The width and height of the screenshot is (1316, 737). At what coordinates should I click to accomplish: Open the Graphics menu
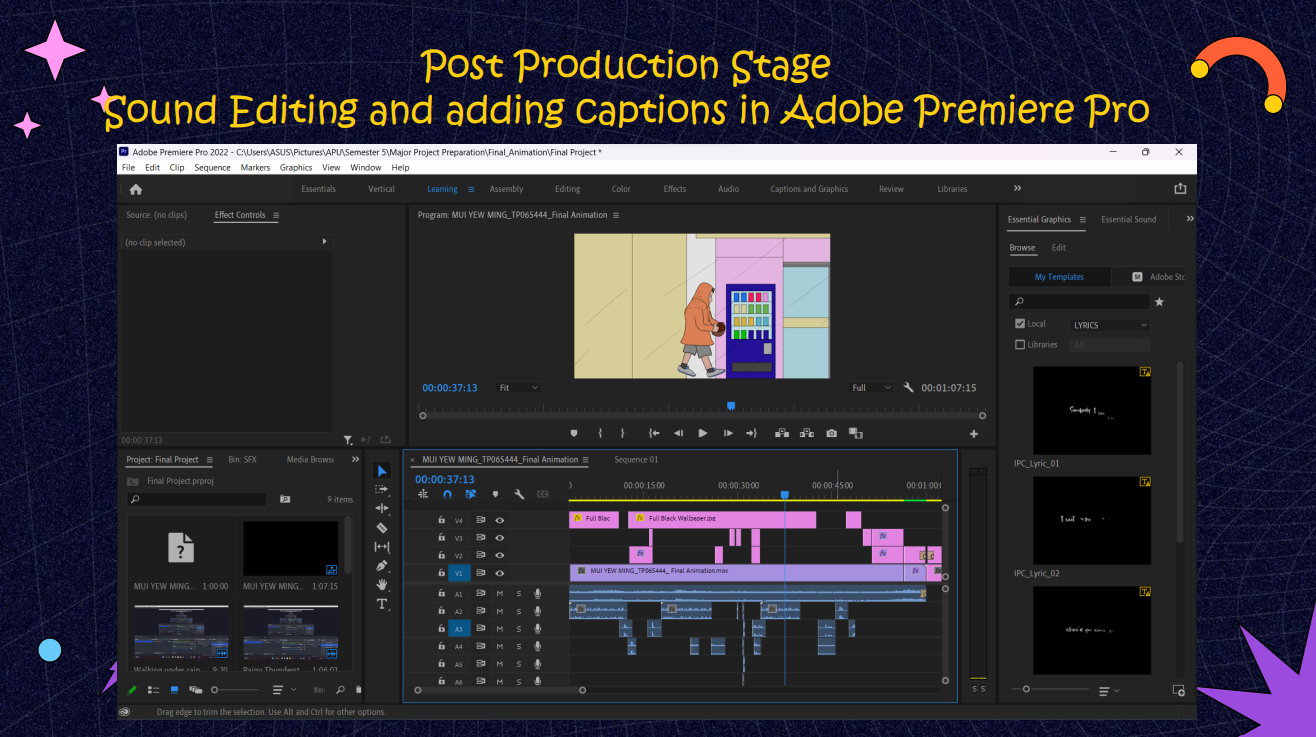[x=296, y=168]
